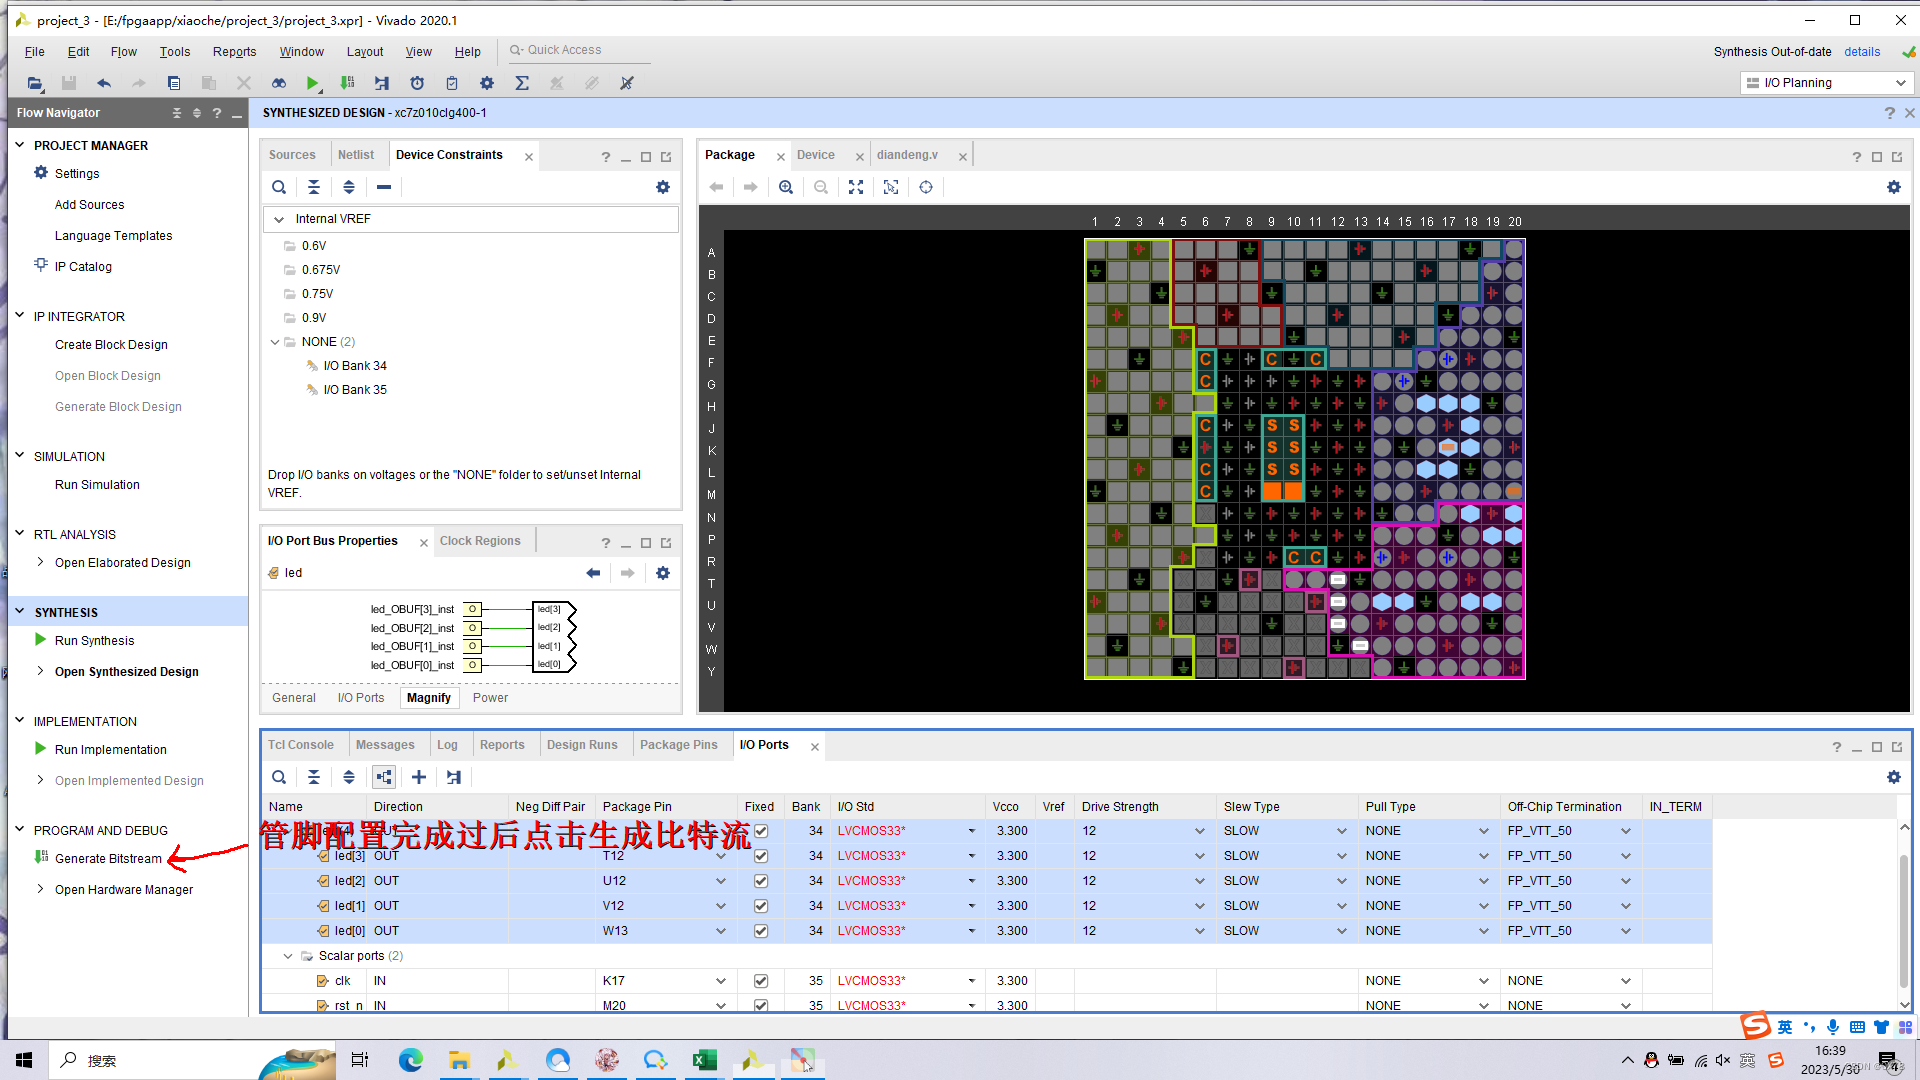Click Collapse All icon in Device Constraints

point(314,187)
